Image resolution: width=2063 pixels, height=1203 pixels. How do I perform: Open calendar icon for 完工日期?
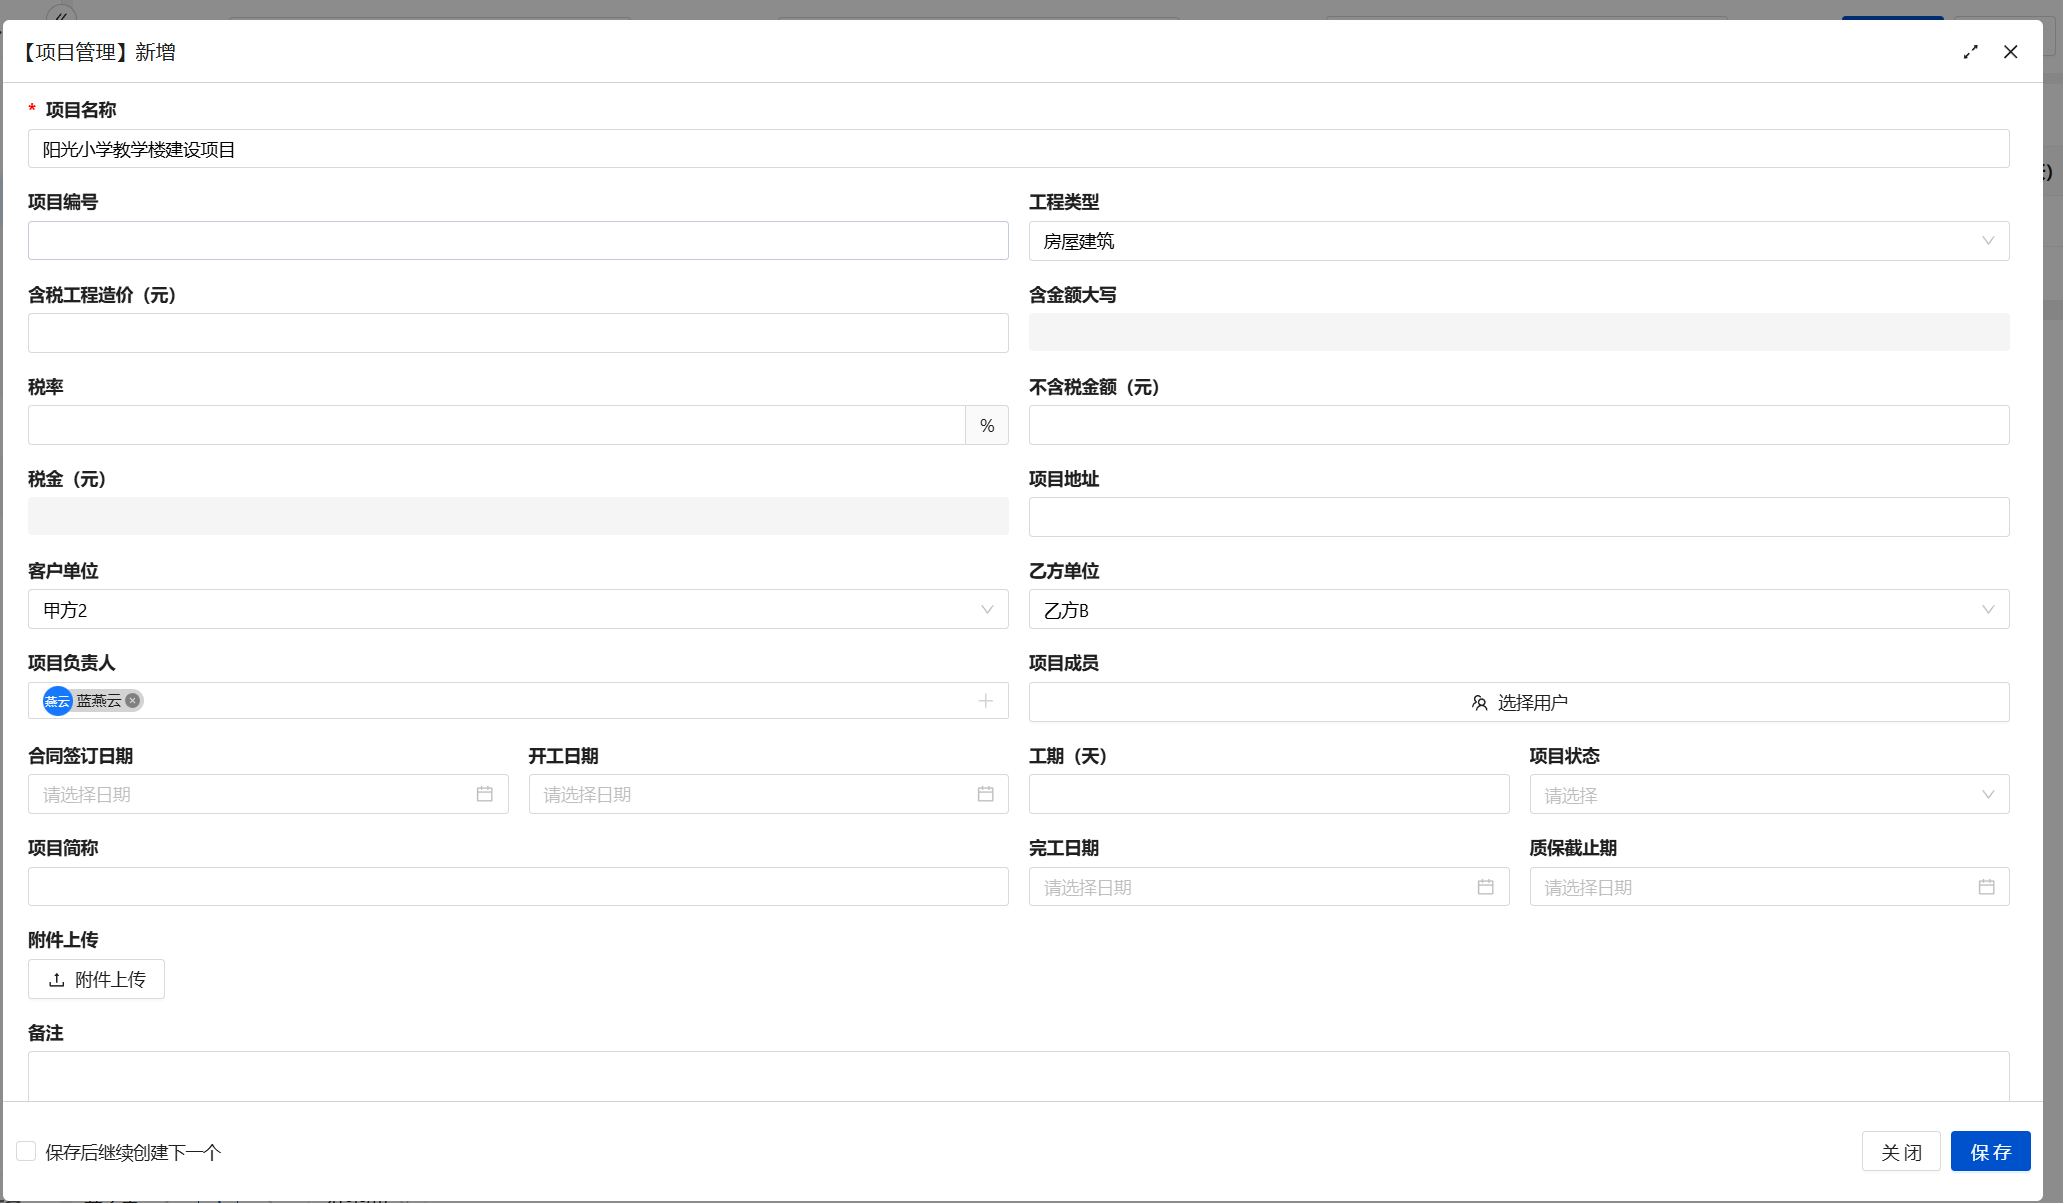point(1485,887)
